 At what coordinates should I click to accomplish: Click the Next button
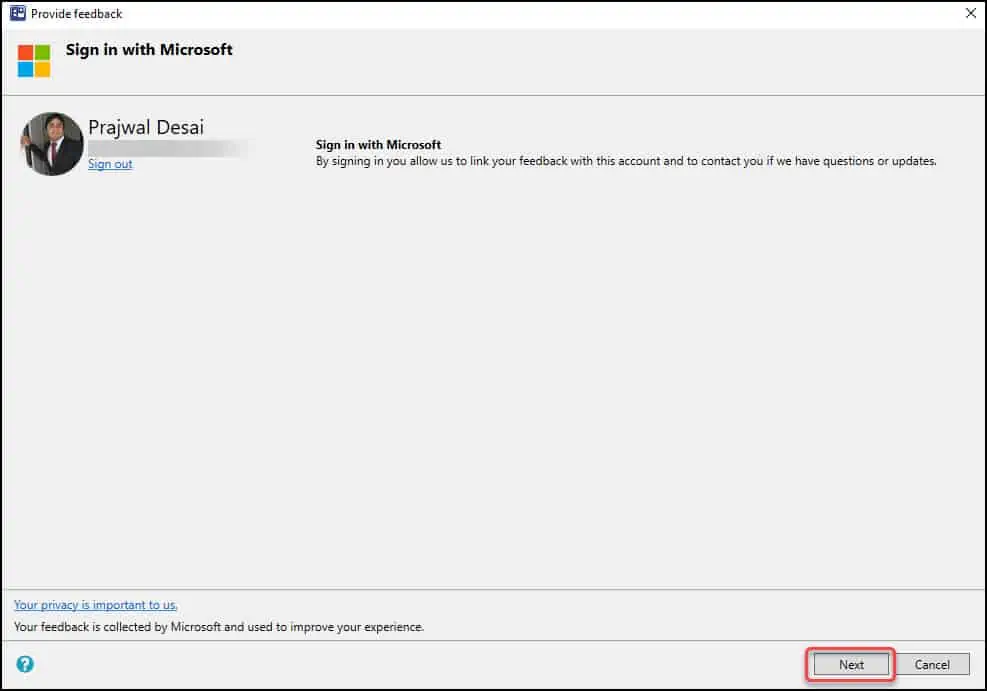click(851, 664)
